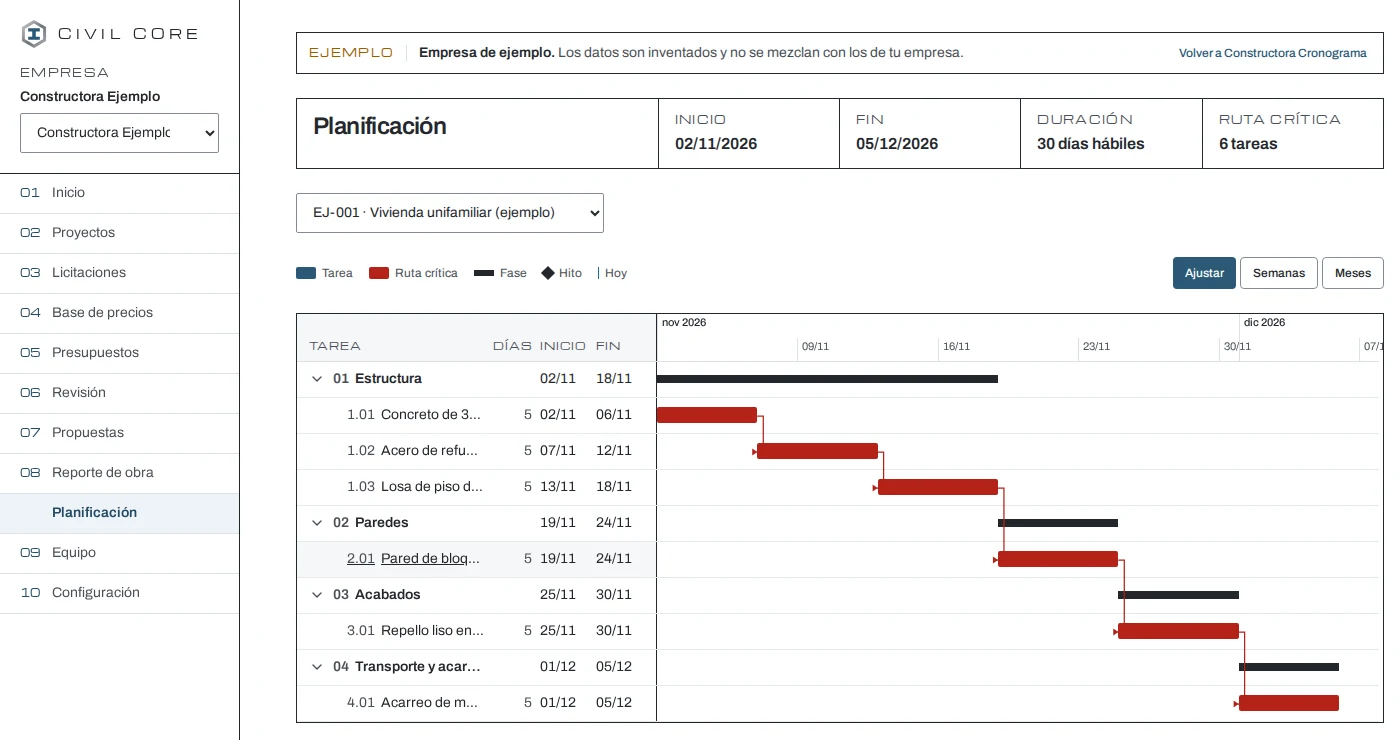Open Proyectos in sidebar

coord(119,233)
